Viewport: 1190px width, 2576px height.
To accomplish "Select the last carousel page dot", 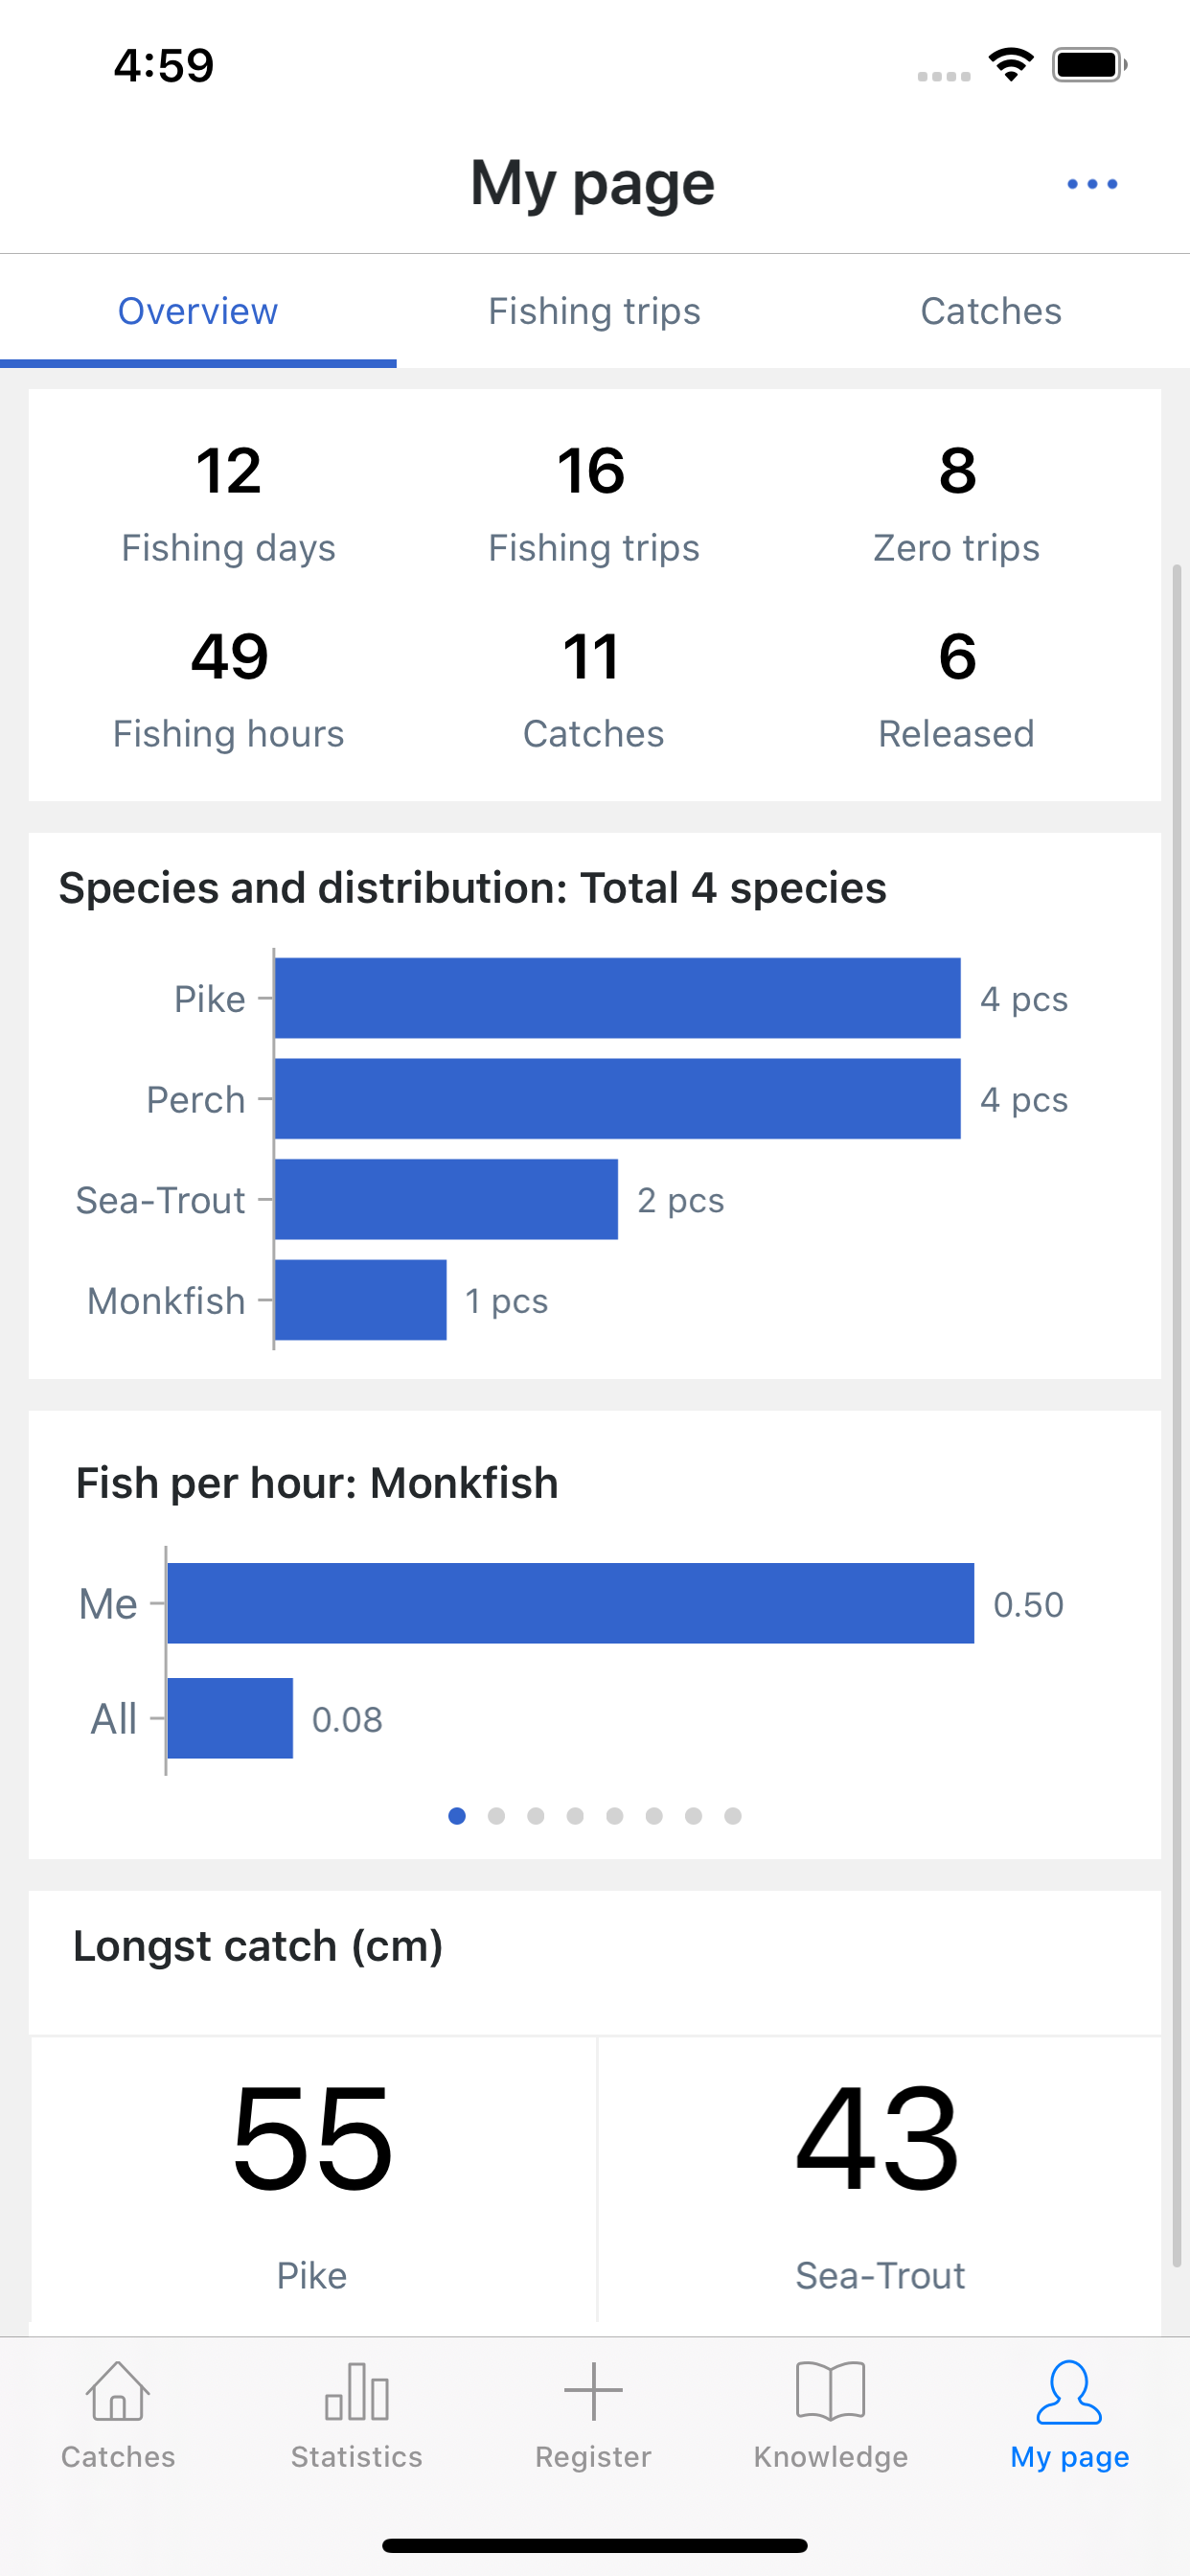I will point(733,1816).
